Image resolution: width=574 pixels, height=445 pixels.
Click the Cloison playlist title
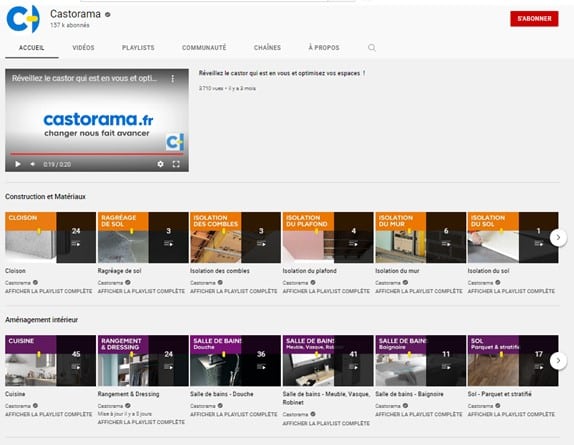click(x=15, y=271)
